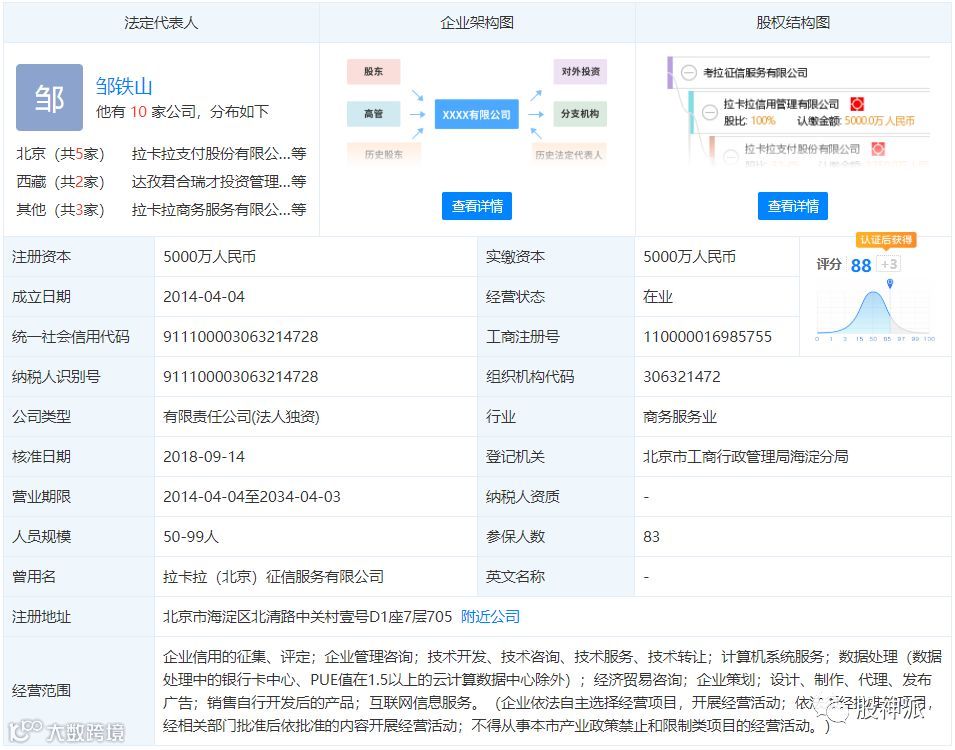Click the 统一社会信用代码 value
The width and height of the screenshot is (955, 750).
(x=241, y=336)
